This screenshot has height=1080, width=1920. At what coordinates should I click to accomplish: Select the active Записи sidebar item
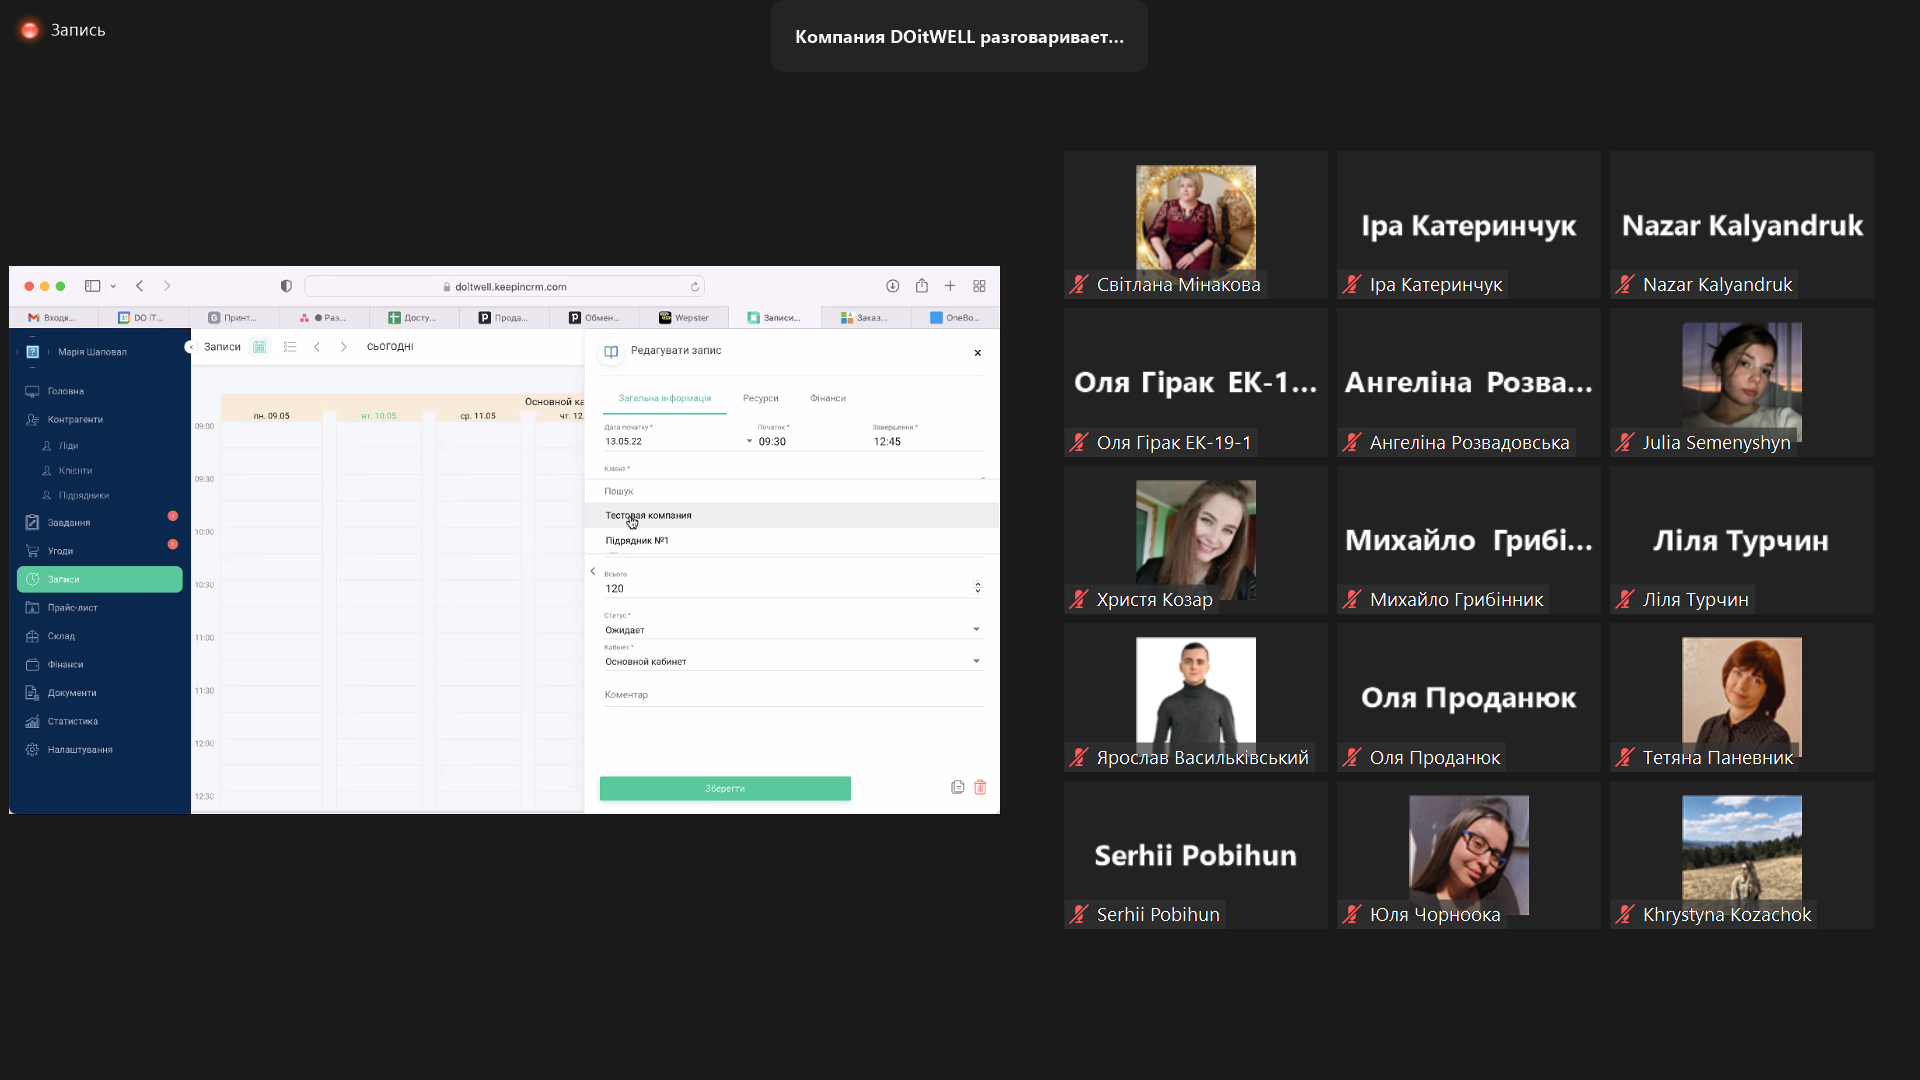point(99,579)
